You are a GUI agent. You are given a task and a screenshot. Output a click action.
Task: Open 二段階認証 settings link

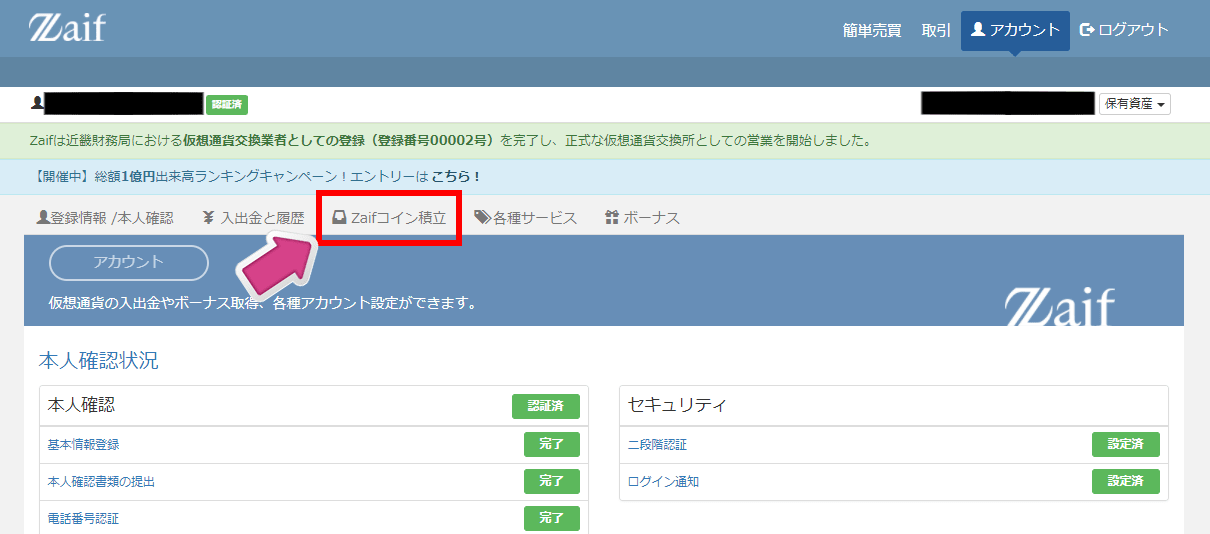[657, 445]
